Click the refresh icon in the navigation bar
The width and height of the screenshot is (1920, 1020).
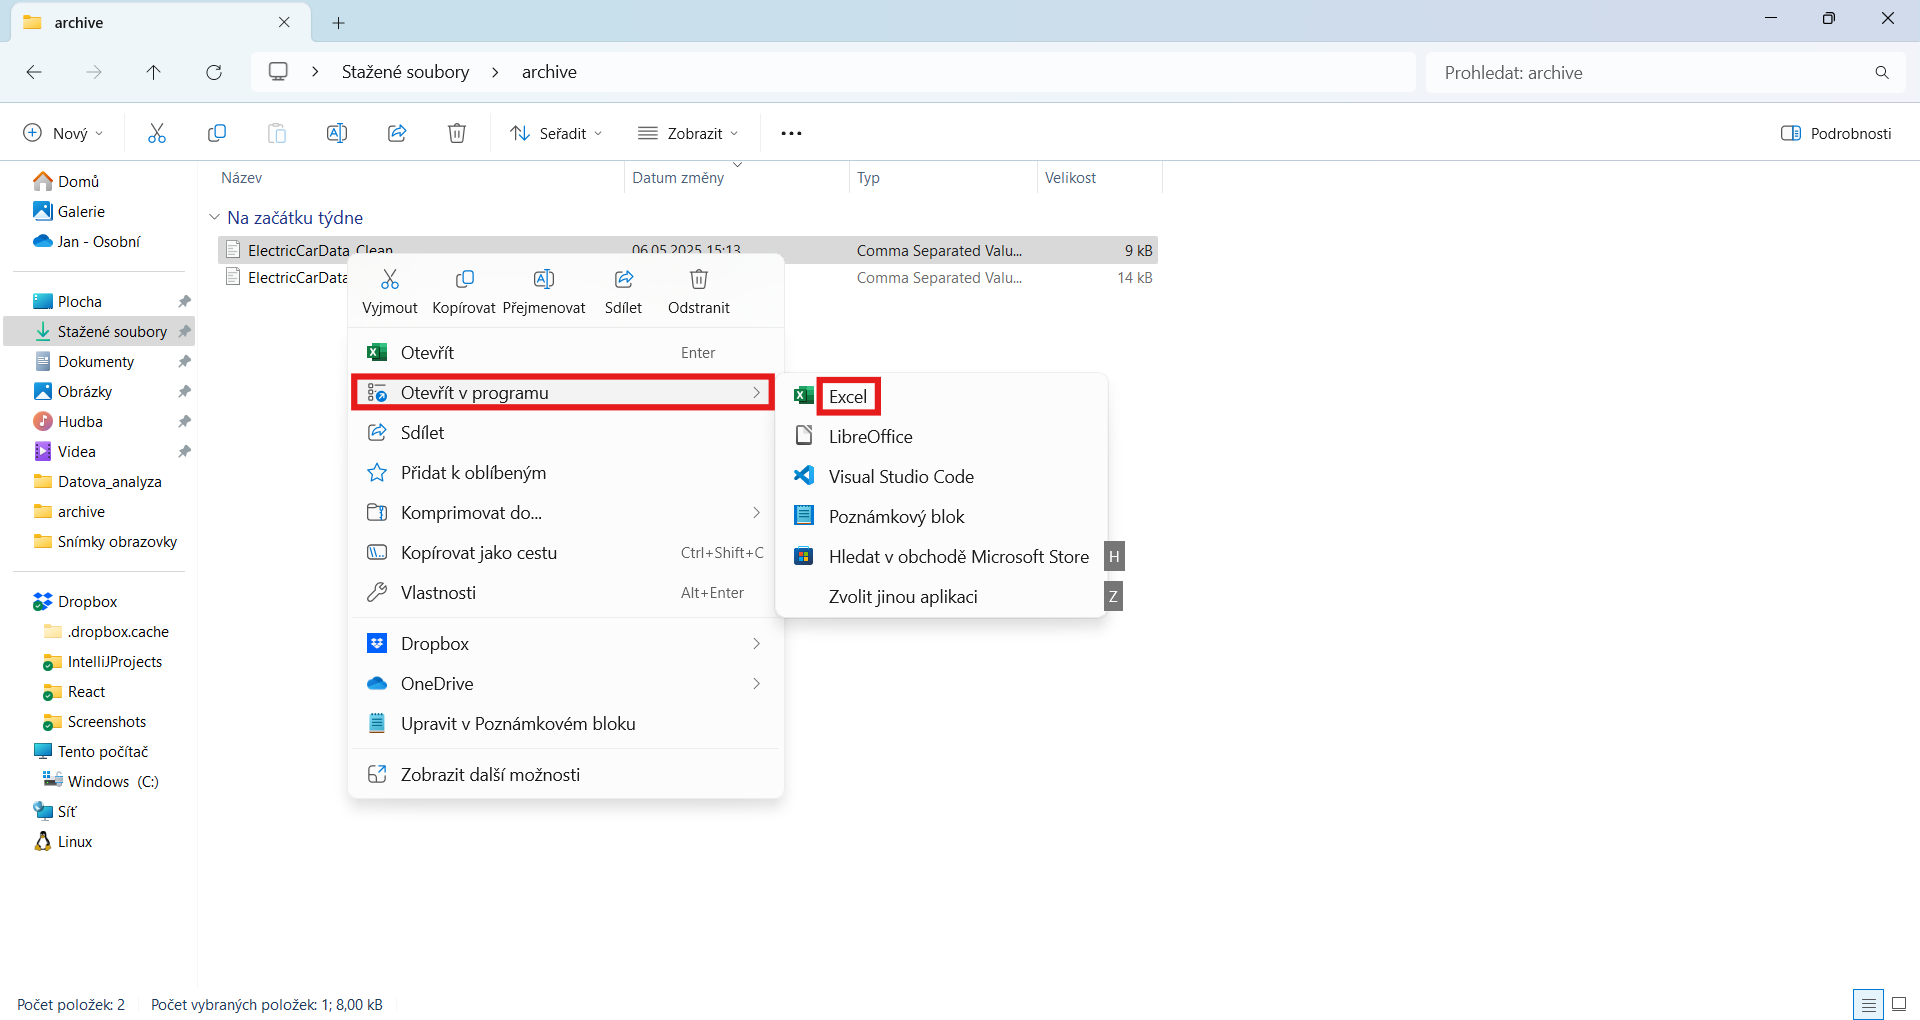pos(214,72)
